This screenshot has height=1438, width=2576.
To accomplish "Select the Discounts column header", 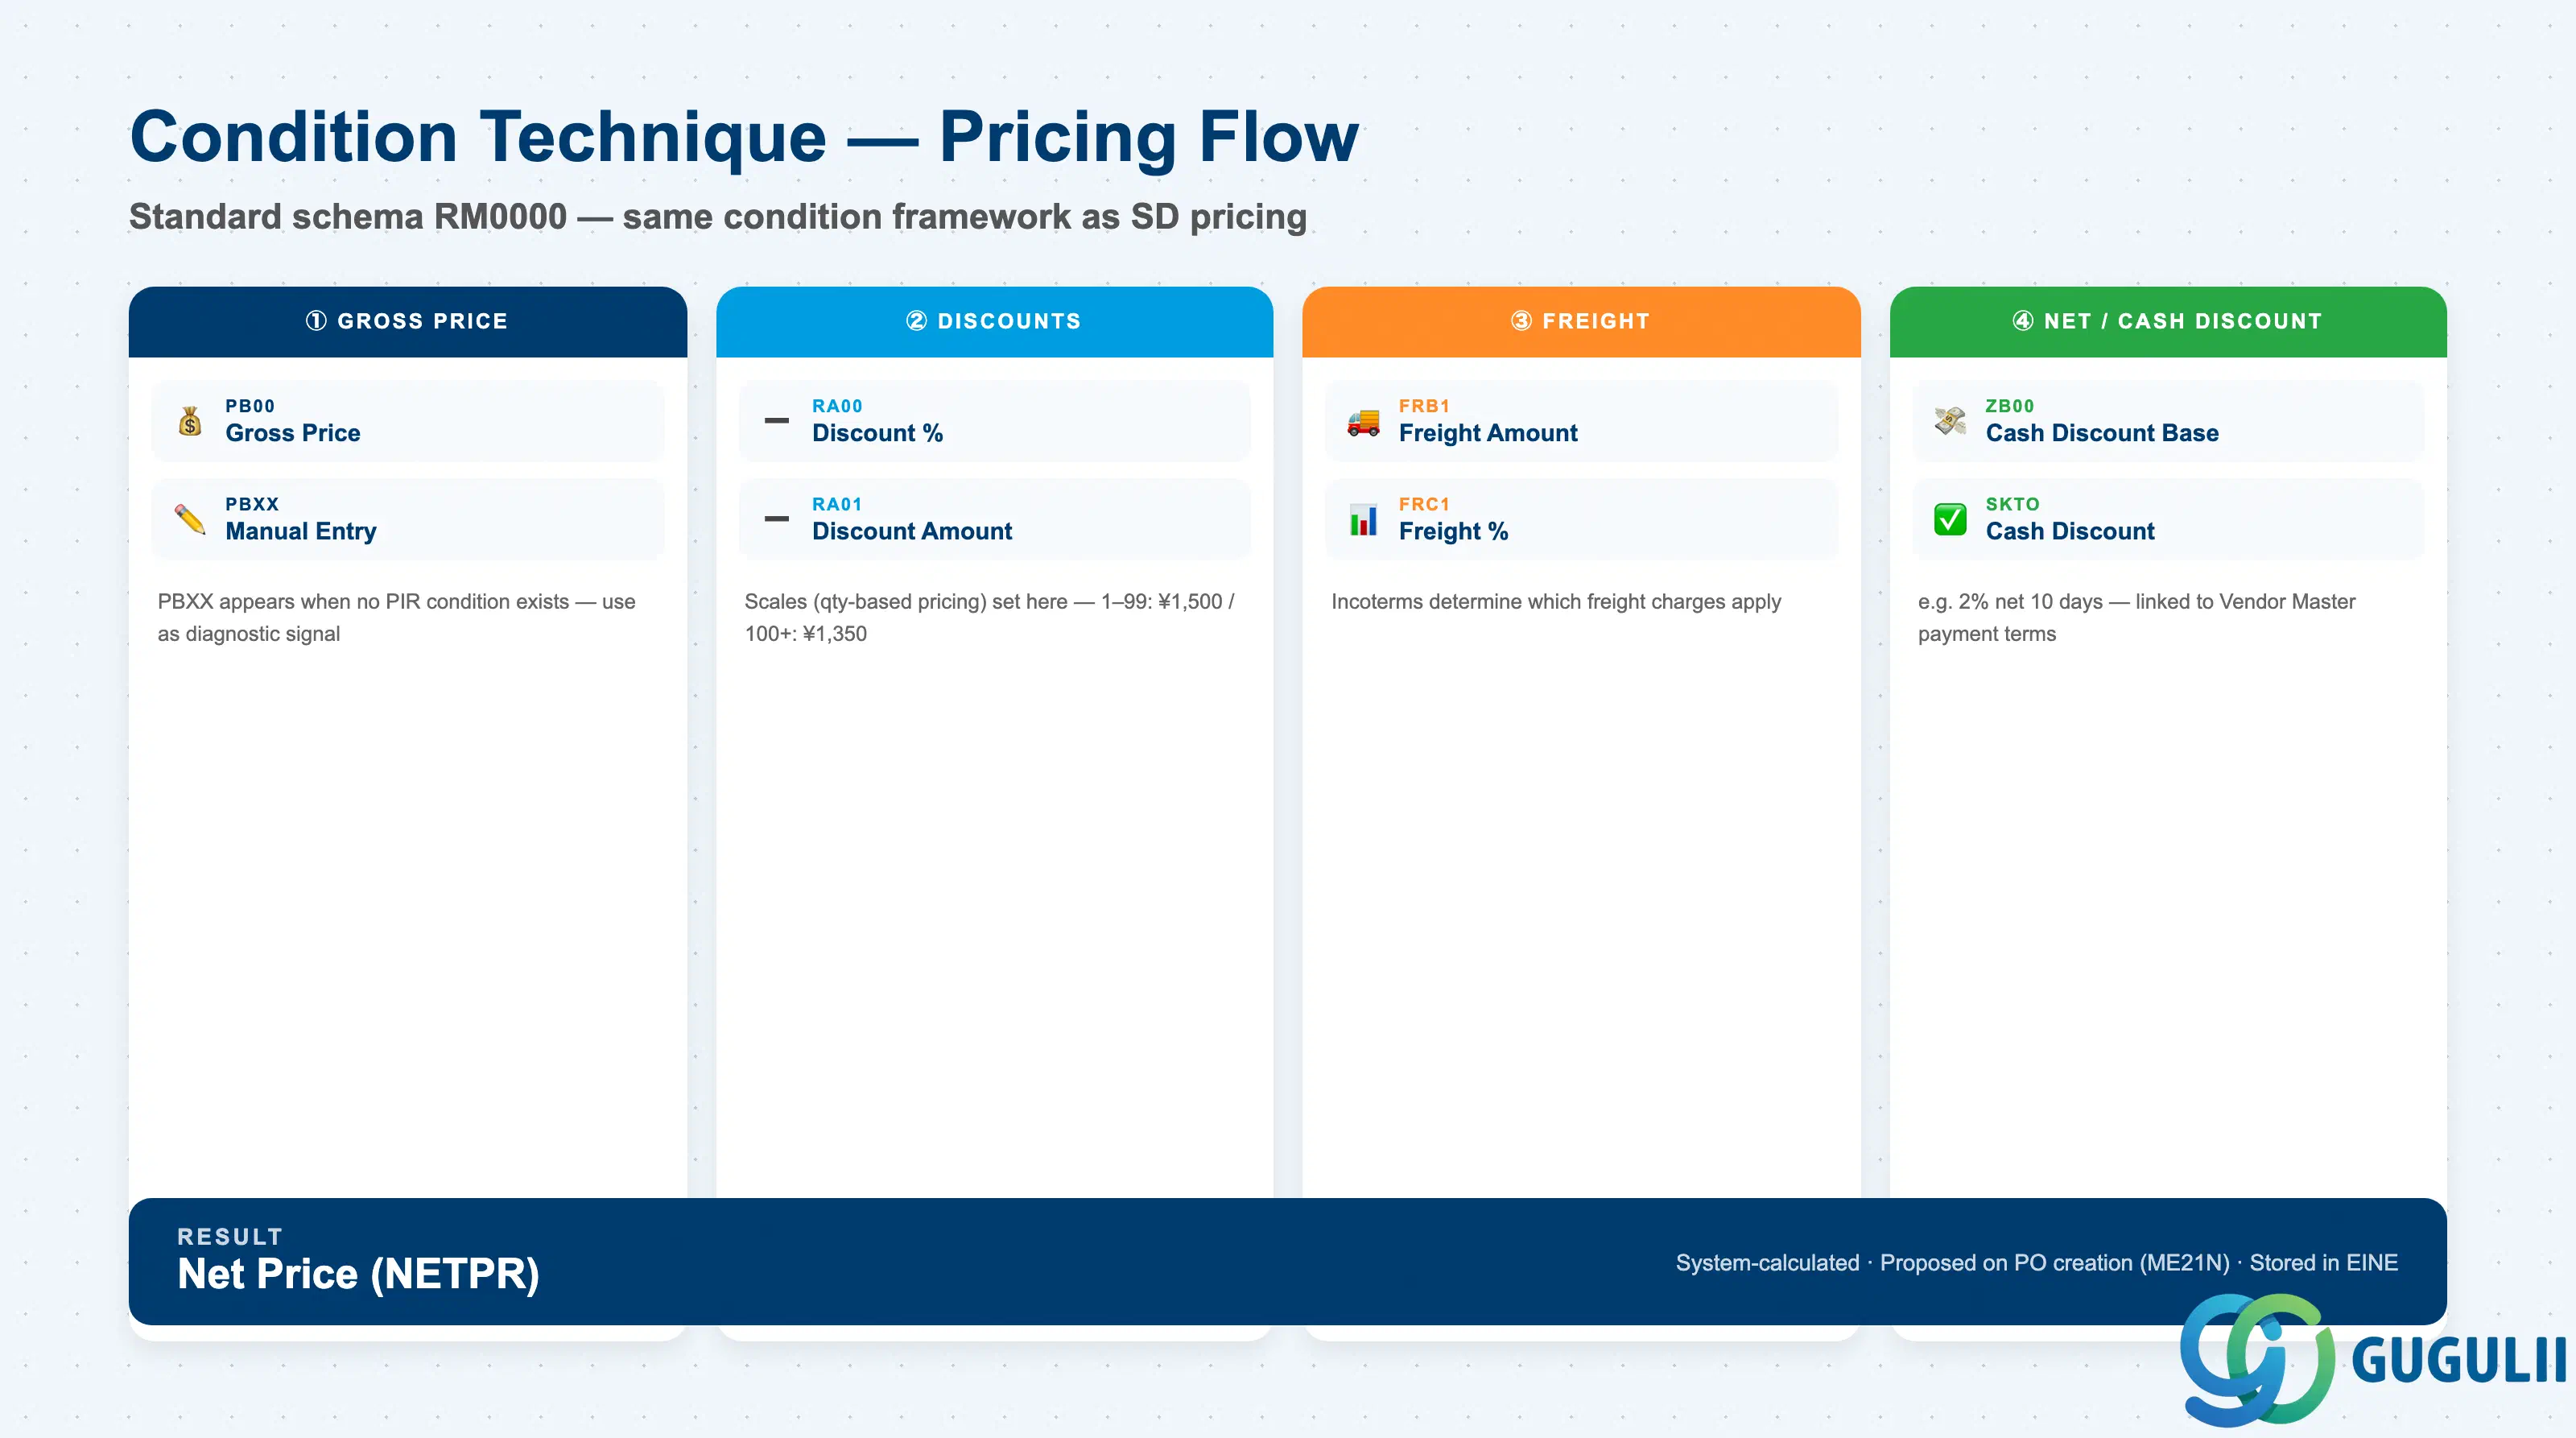I will click(x=994, y=322).
